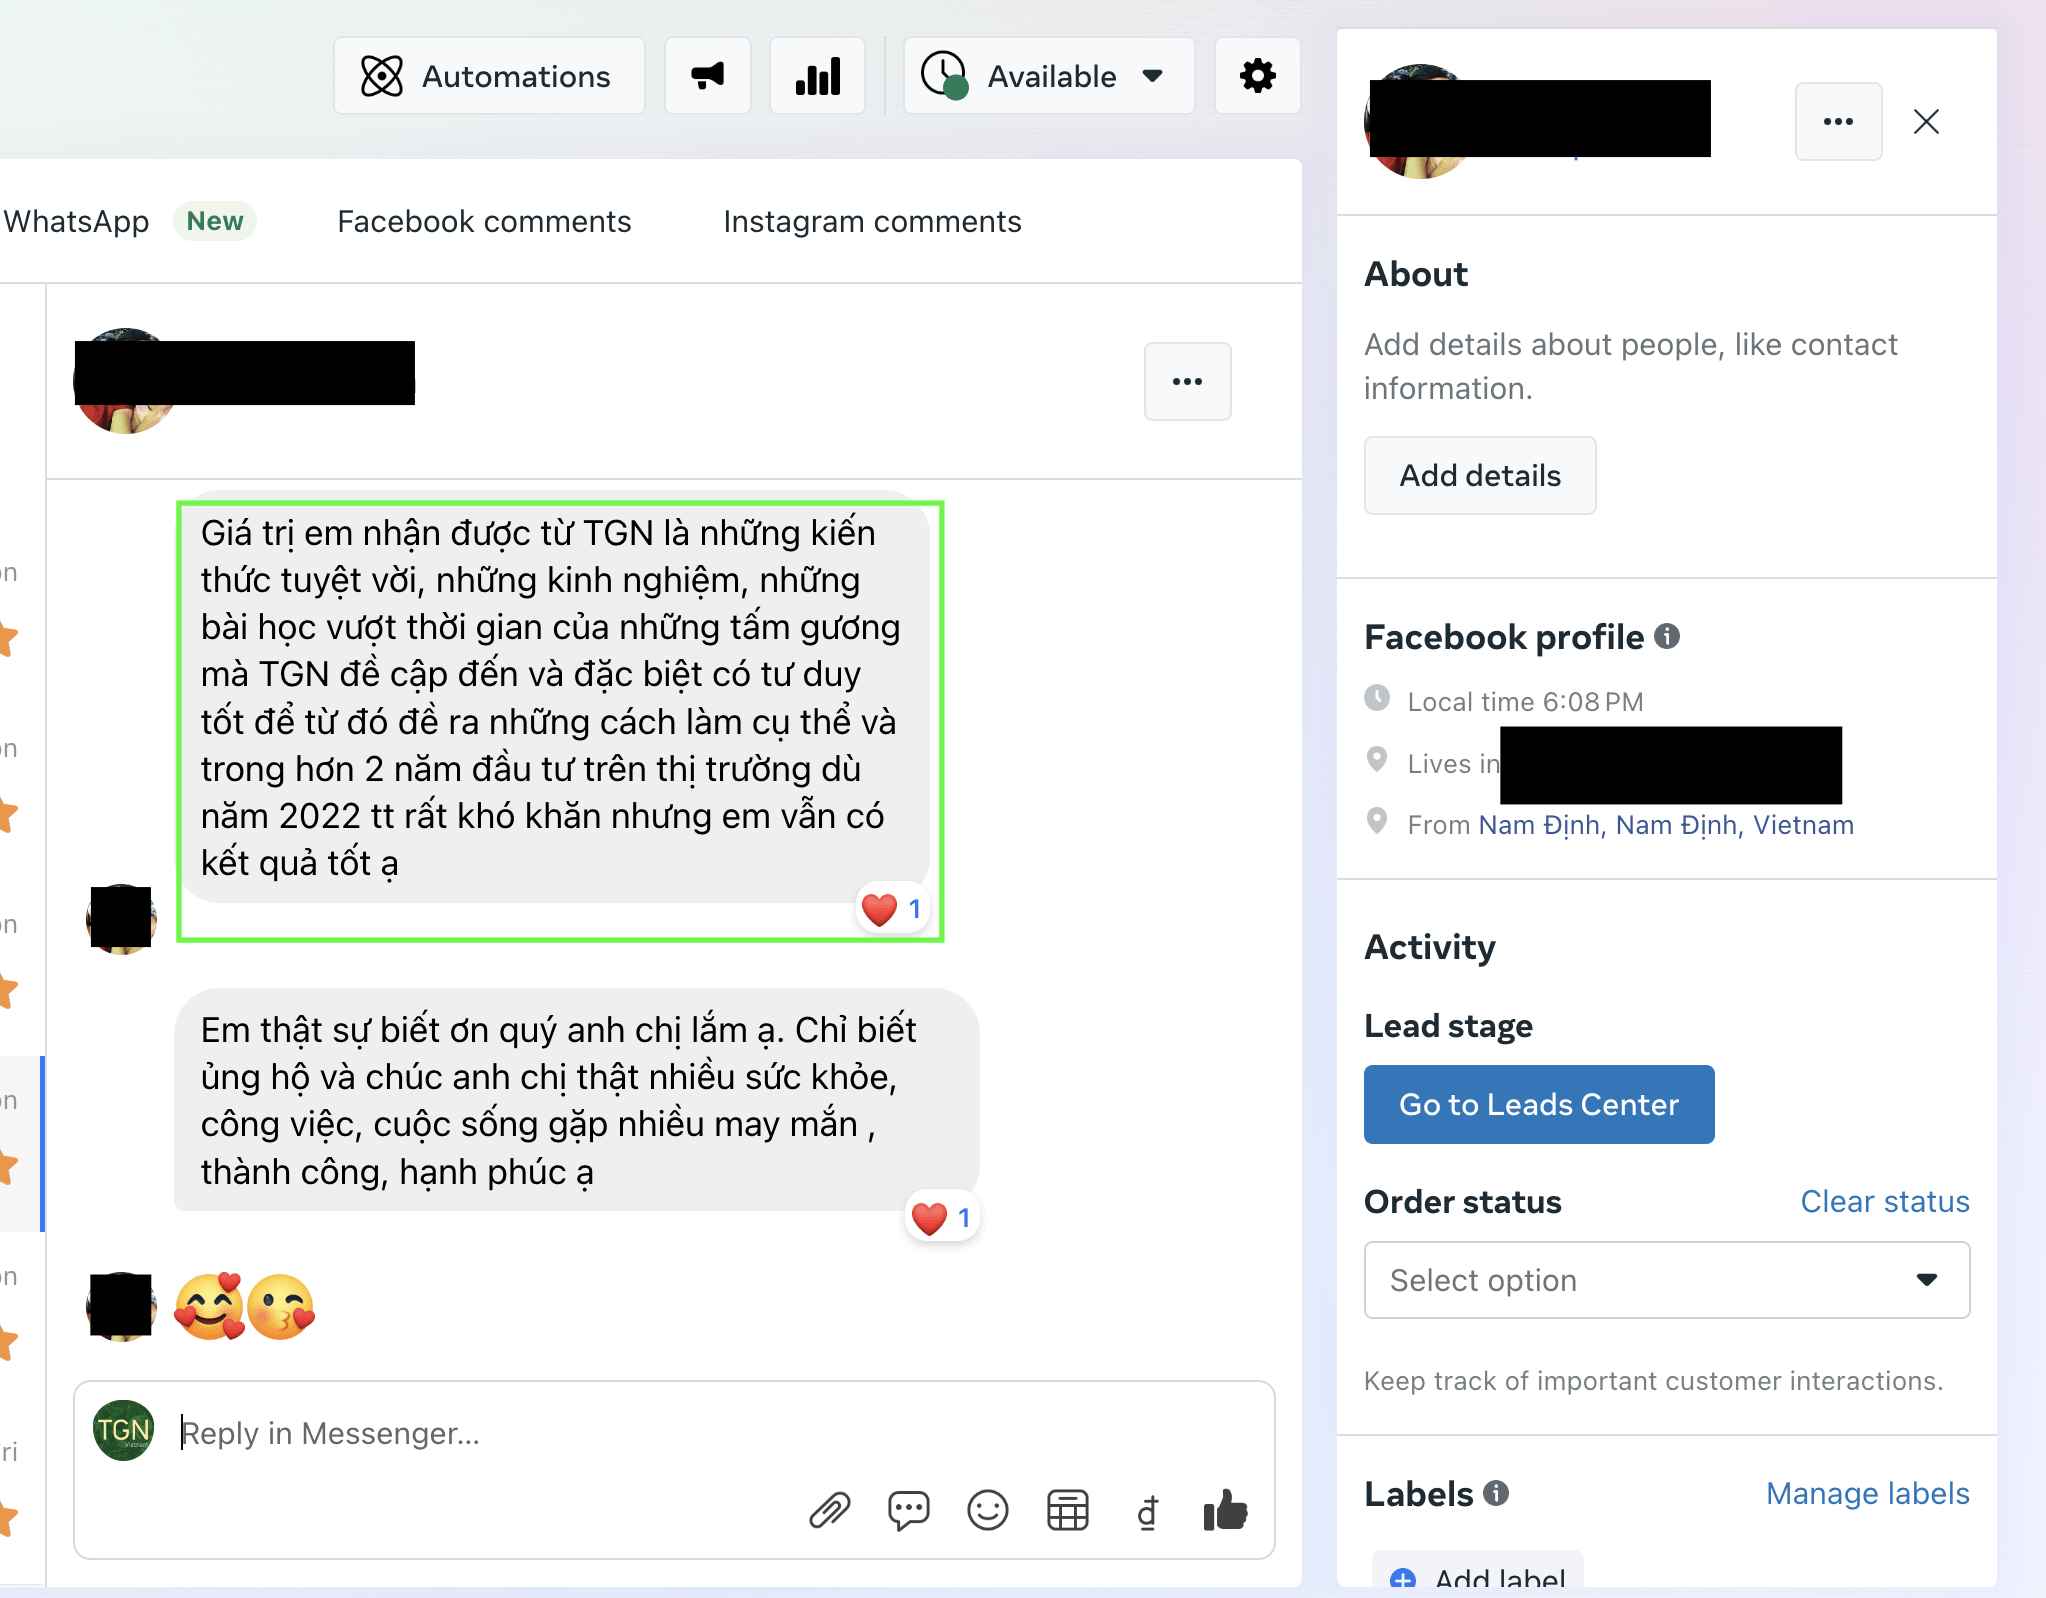Open inbox settings gear icon
Screen dimensions: 2046x1598
tap(1257, 76)
